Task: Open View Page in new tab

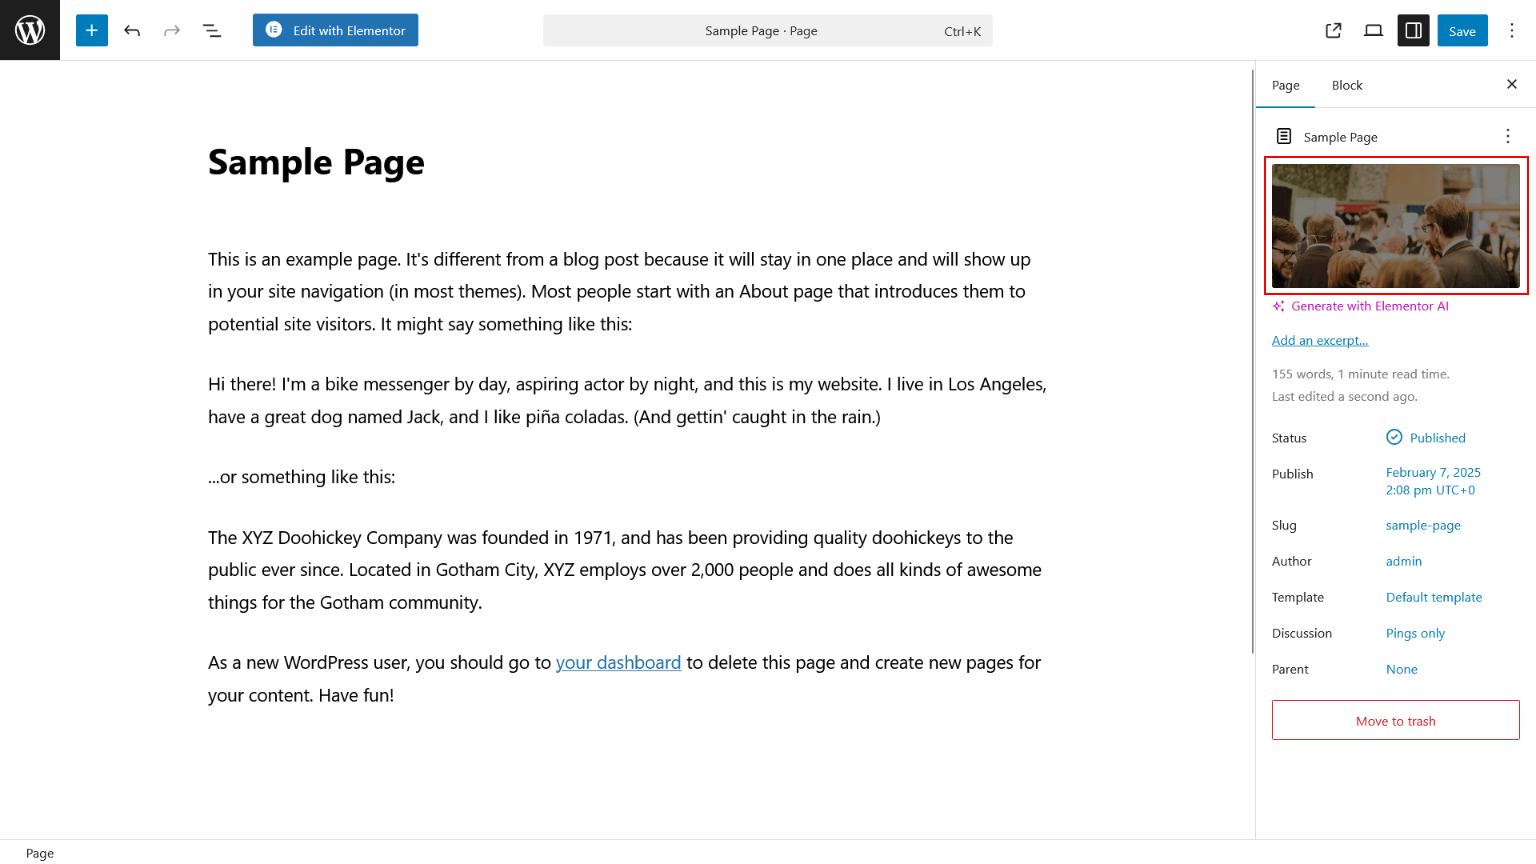Action: [x=1333, y=30]
